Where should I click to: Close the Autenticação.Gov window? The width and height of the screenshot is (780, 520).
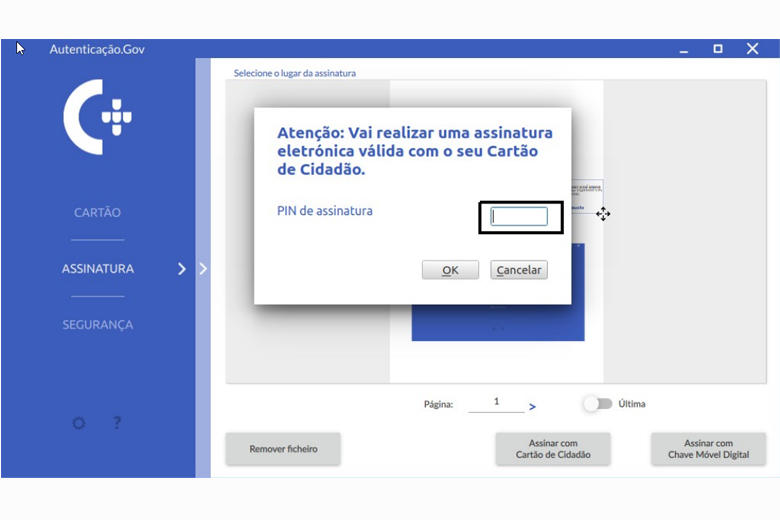pos(752,49)
